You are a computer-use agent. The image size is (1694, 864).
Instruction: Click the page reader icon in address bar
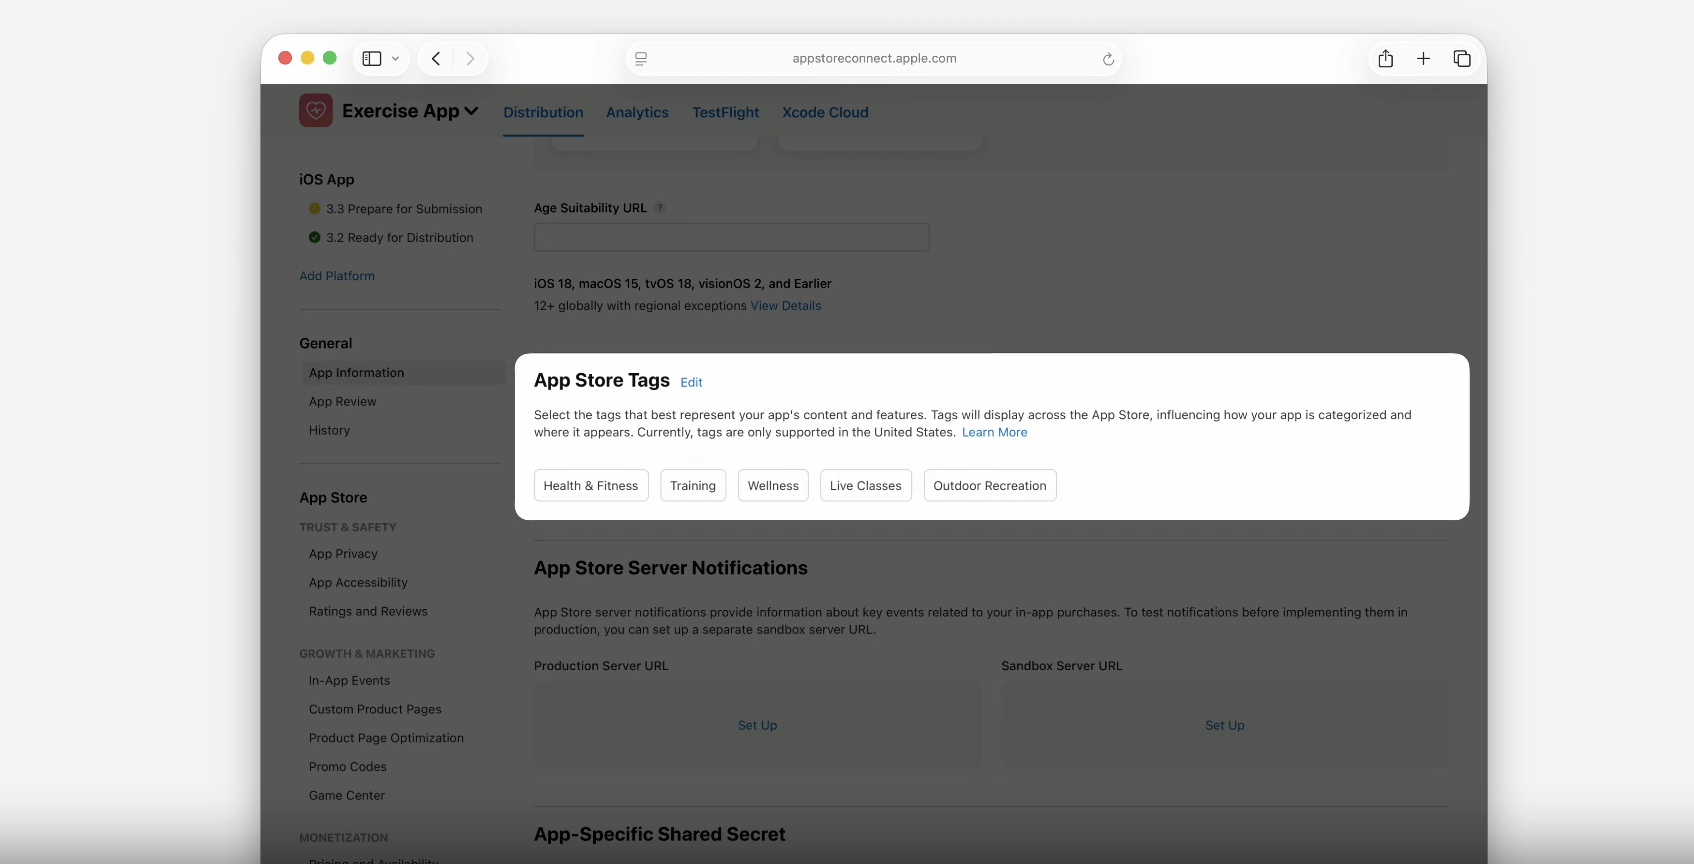(x=641, y=59)
